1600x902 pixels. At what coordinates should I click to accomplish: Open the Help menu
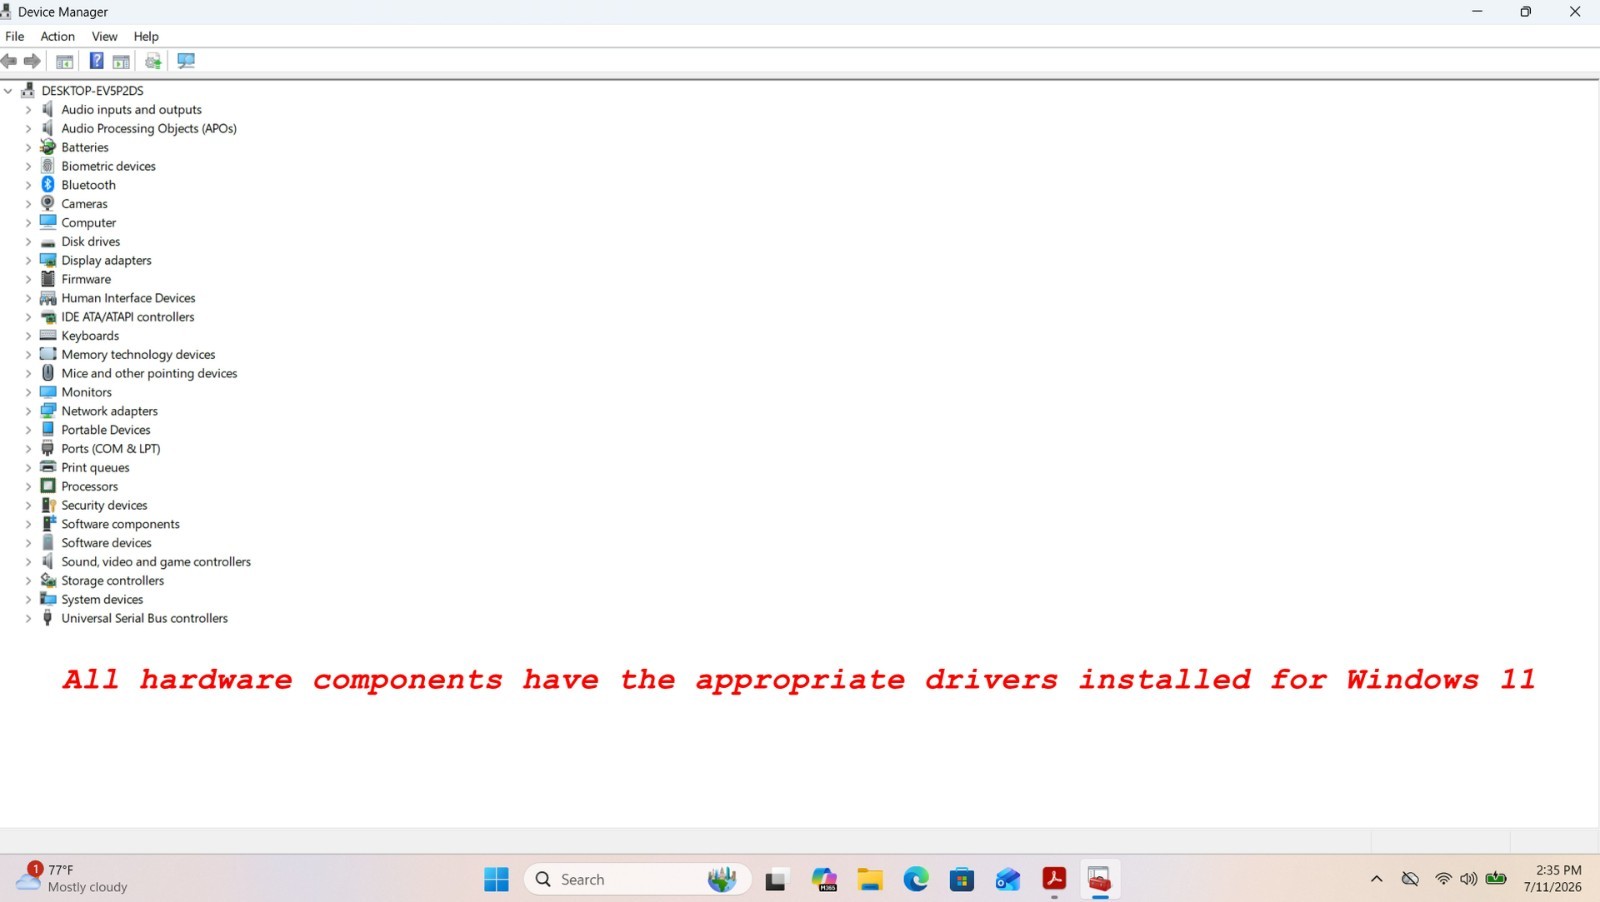146,36
